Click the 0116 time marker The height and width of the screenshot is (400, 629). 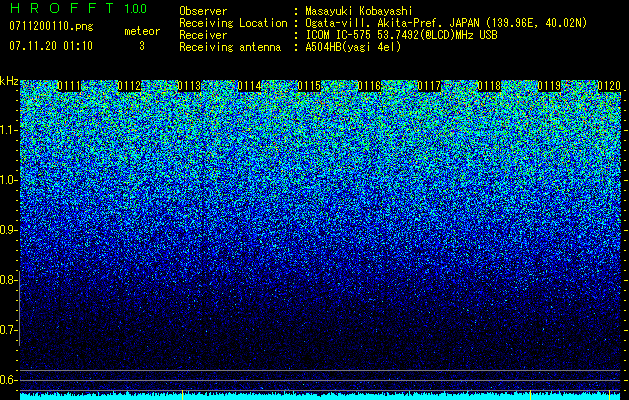369,86
